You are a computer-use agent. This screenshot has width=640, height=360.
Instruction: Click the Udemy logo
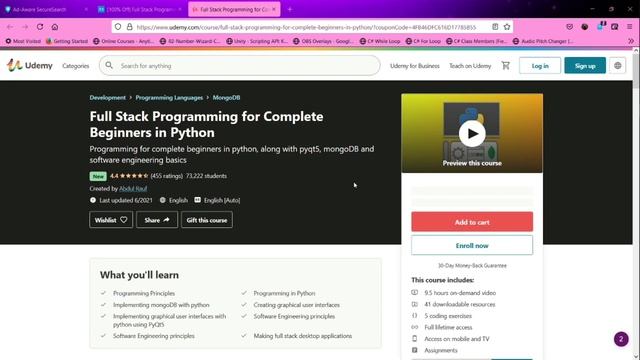[x=29, y=65]
